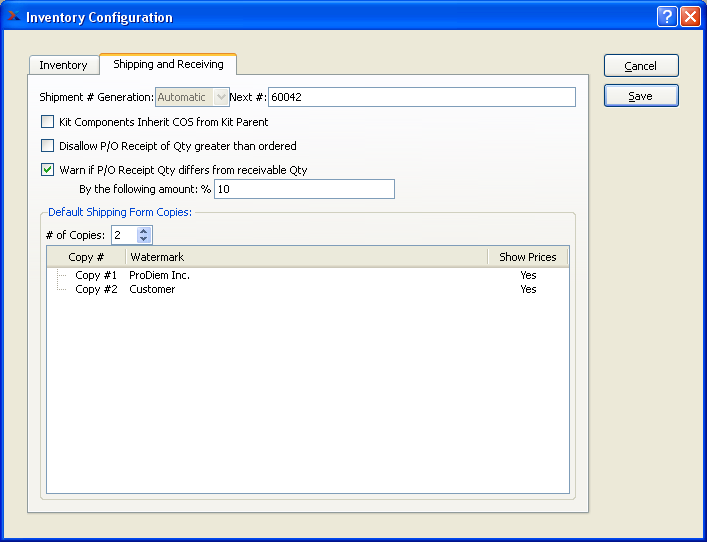Increase the # of Copies spinner
The width and height of the screenshot is (707, 542).
144,231
